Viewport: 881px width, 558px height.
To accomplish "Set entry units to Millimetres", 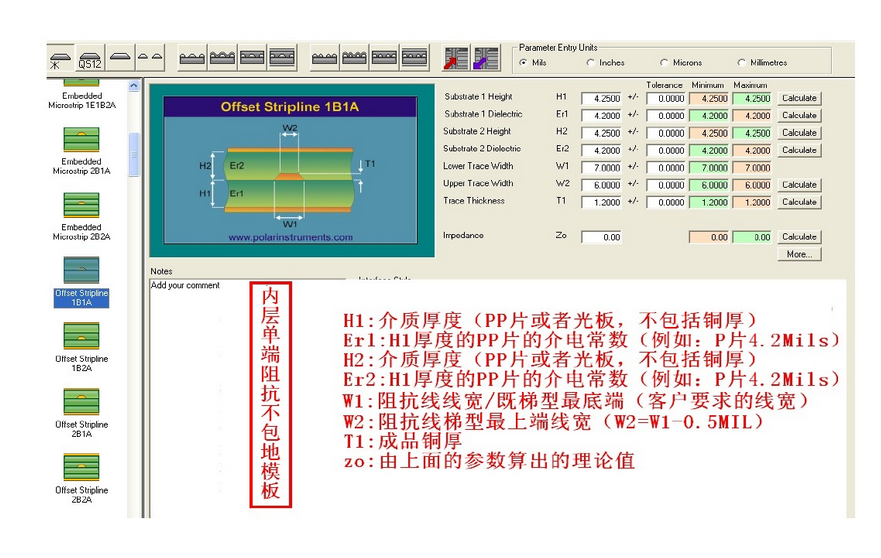I will coord(762,62).
